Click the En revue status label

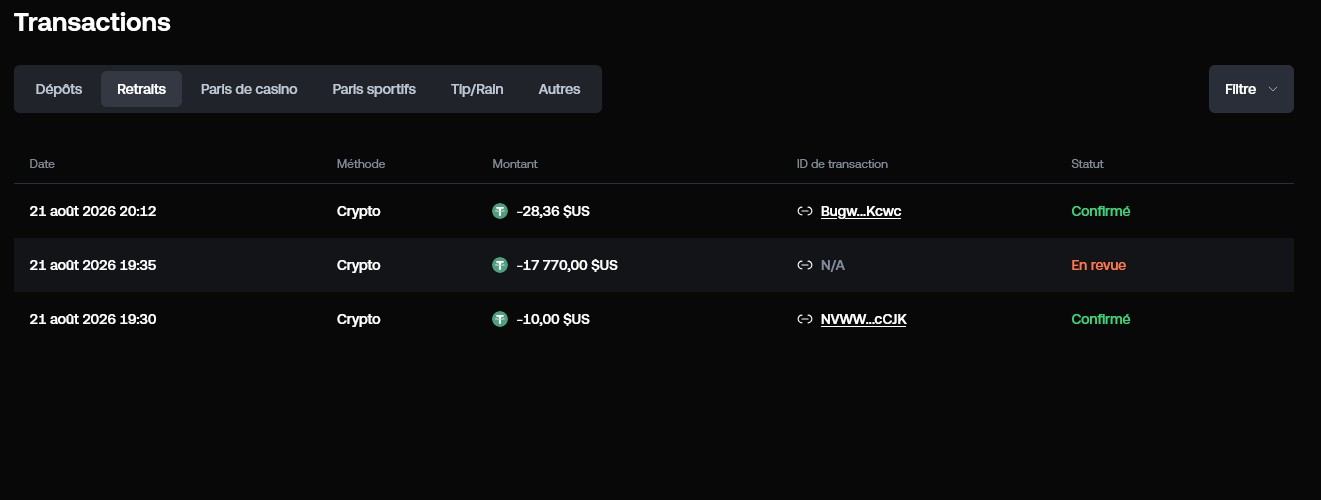(x=1098, y=265)
